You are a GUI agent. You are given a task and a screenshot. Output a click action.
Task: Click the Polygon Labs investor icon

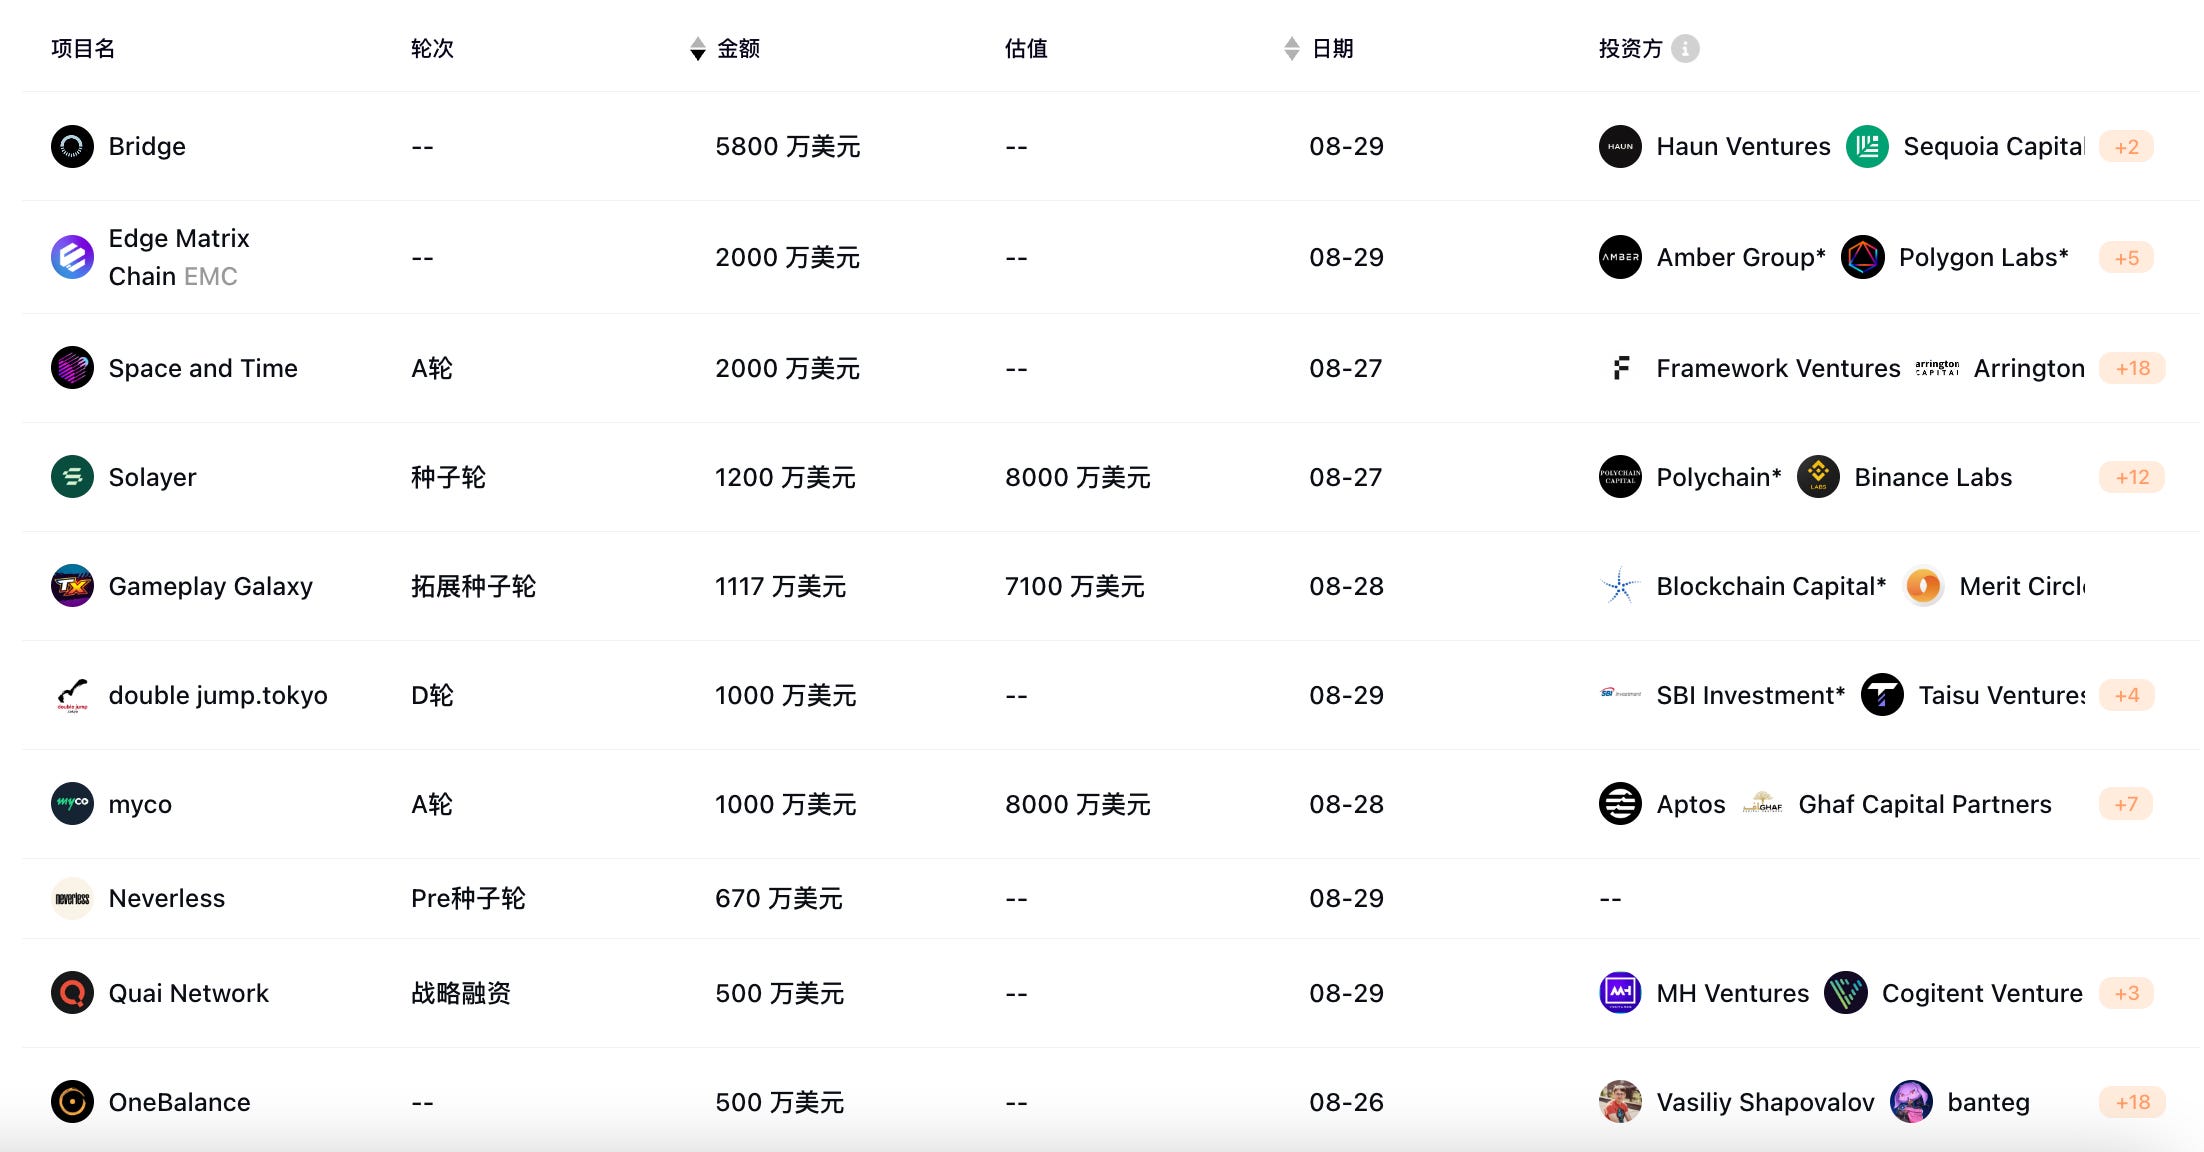1863,257
